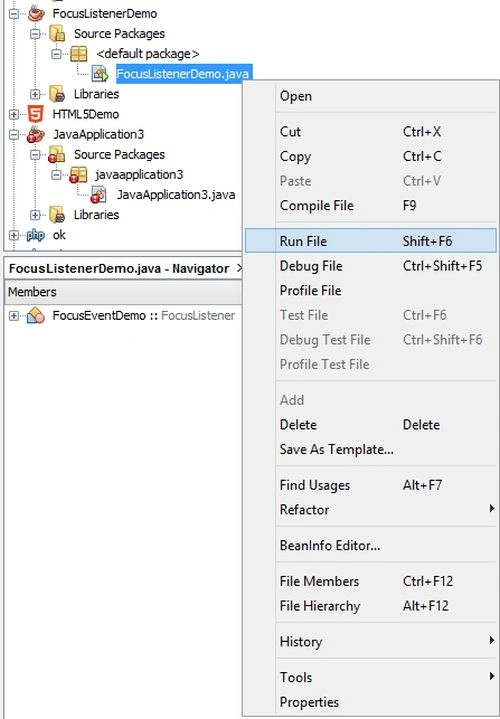
Task: Click the default package icon
Action: [x=78, y=54]
